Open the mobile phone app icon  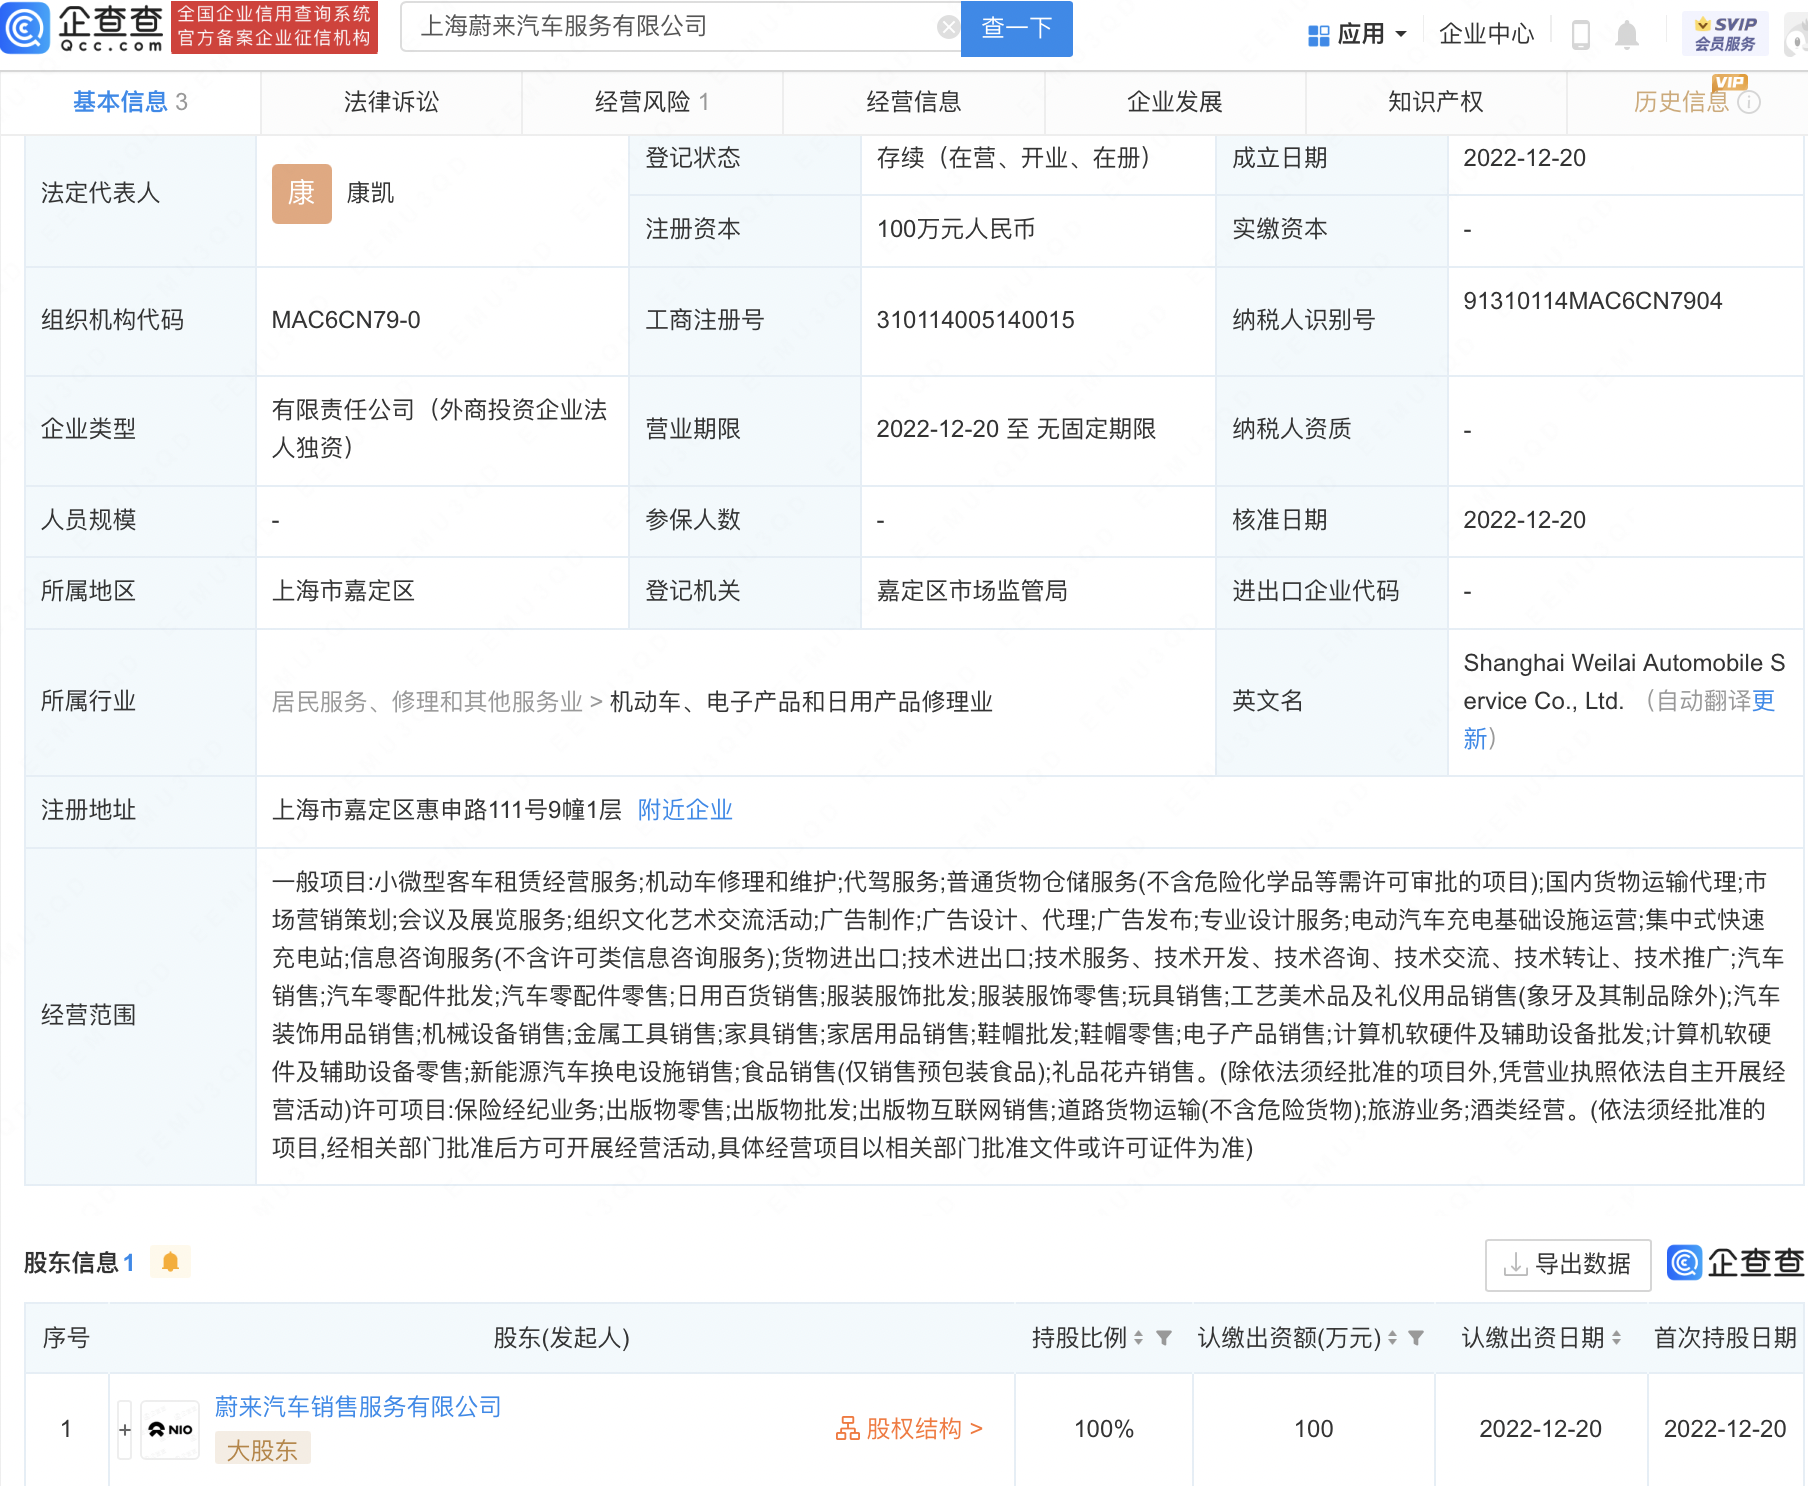(1581, 35)
